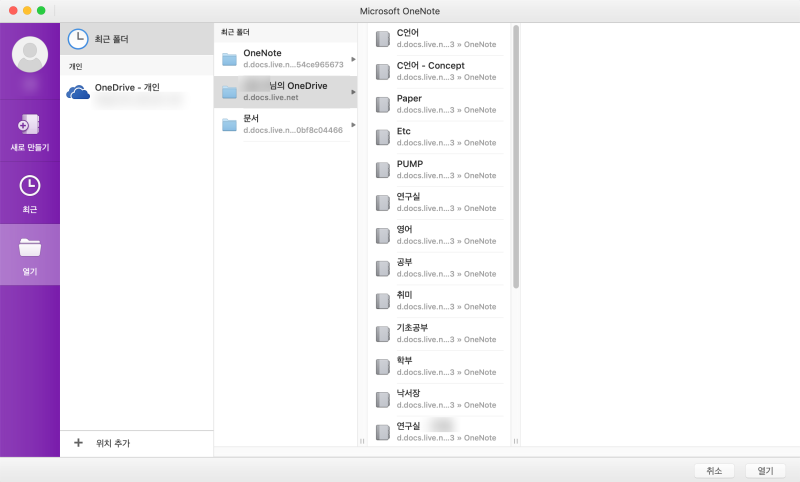Select the 학부 notebook name
This screenshot has width=800, height=482.
404,360
